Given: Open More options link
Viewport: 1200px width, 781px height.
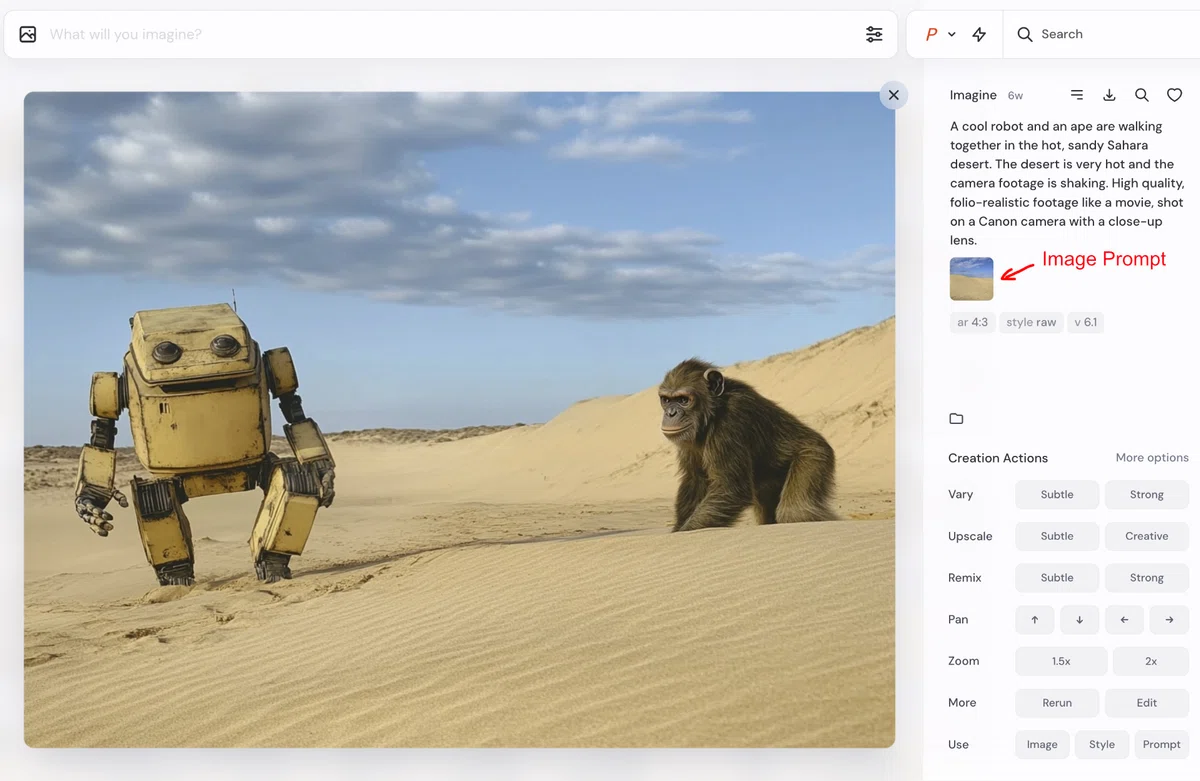Looking at the screenshot, I should pos(1152,458).
